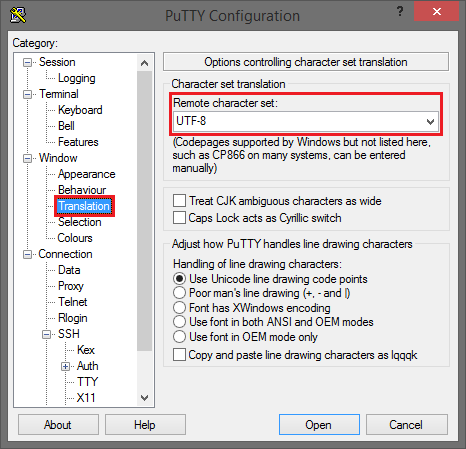466x449 pixels.
Task: Click the About button
Action: (58, 425)
